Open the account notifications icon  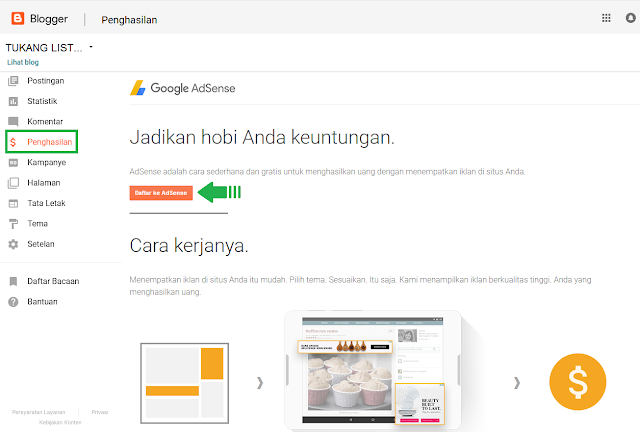(631, 18)
